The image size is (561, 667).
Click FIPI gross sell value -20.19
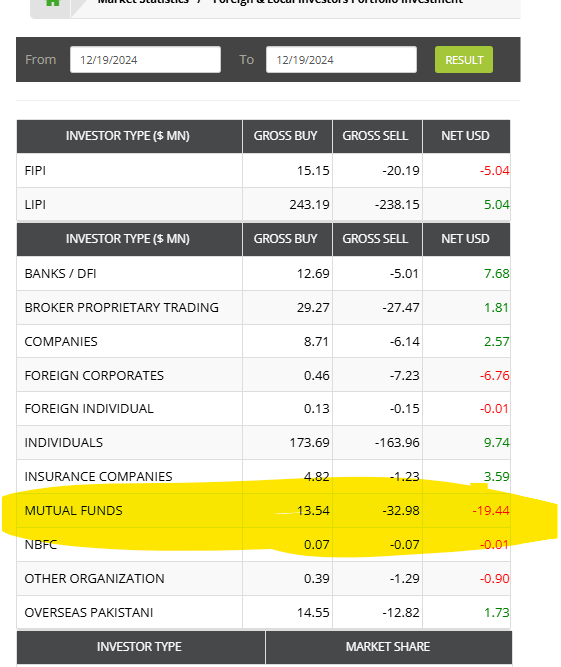pos(401,171)
